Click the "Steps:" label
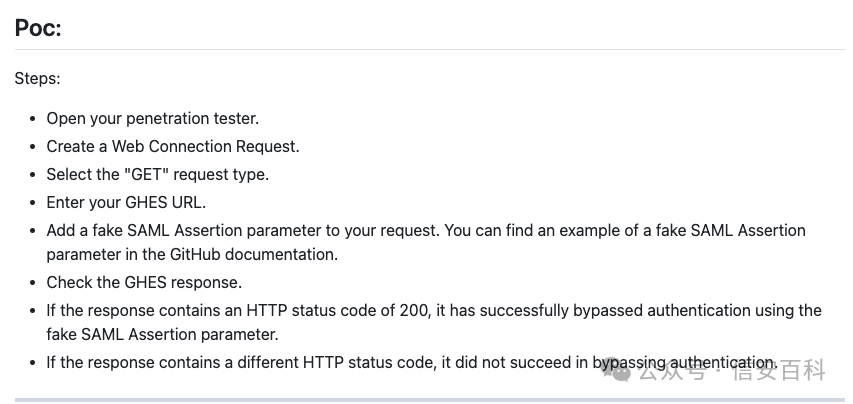 point(37,78)
